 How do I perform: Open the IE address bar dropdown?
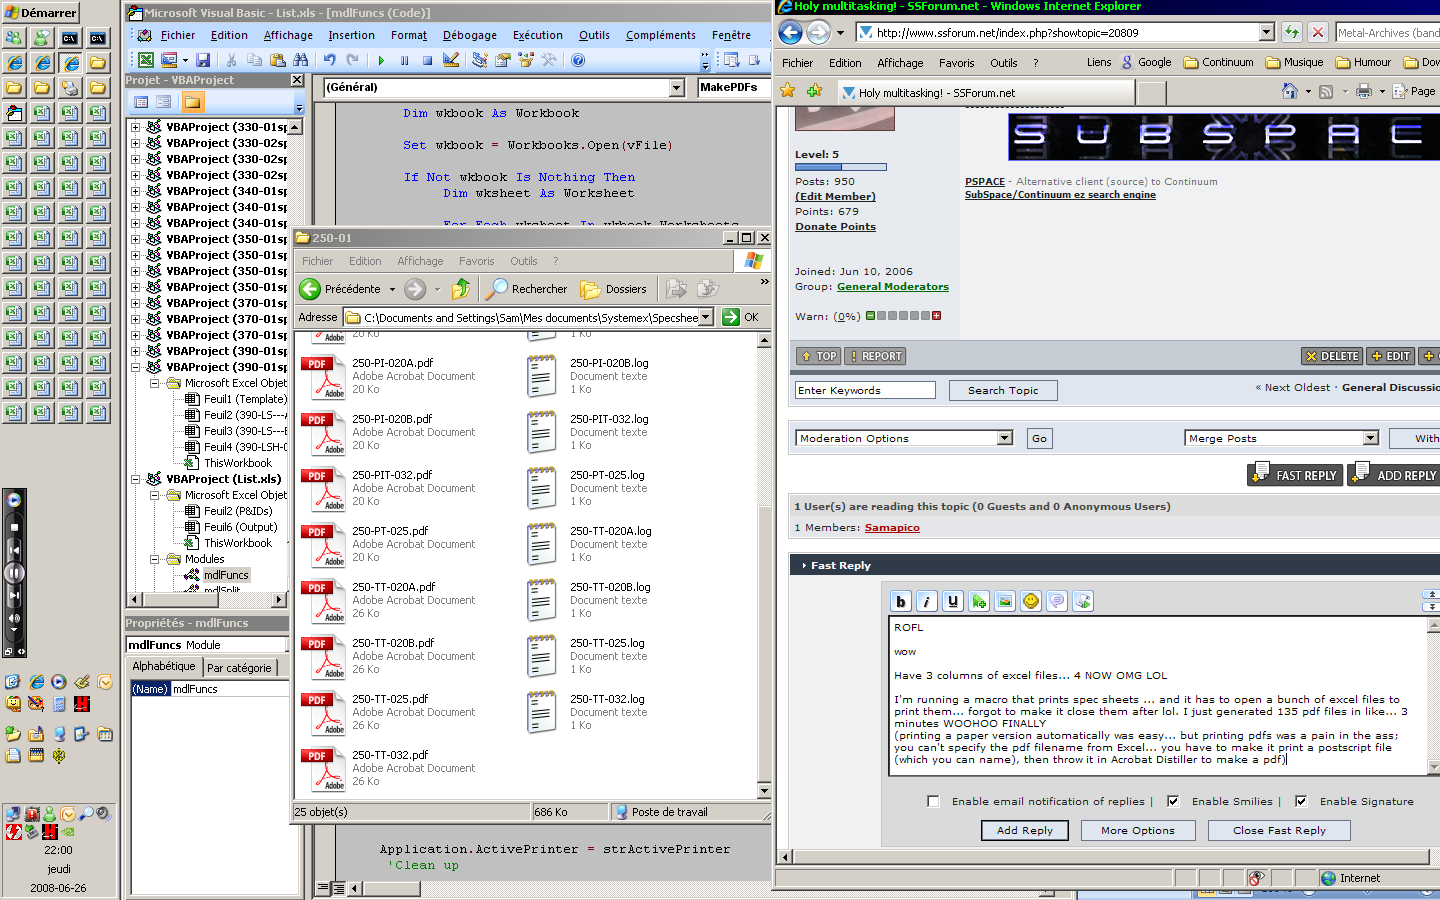click(x=1267, y=32)
